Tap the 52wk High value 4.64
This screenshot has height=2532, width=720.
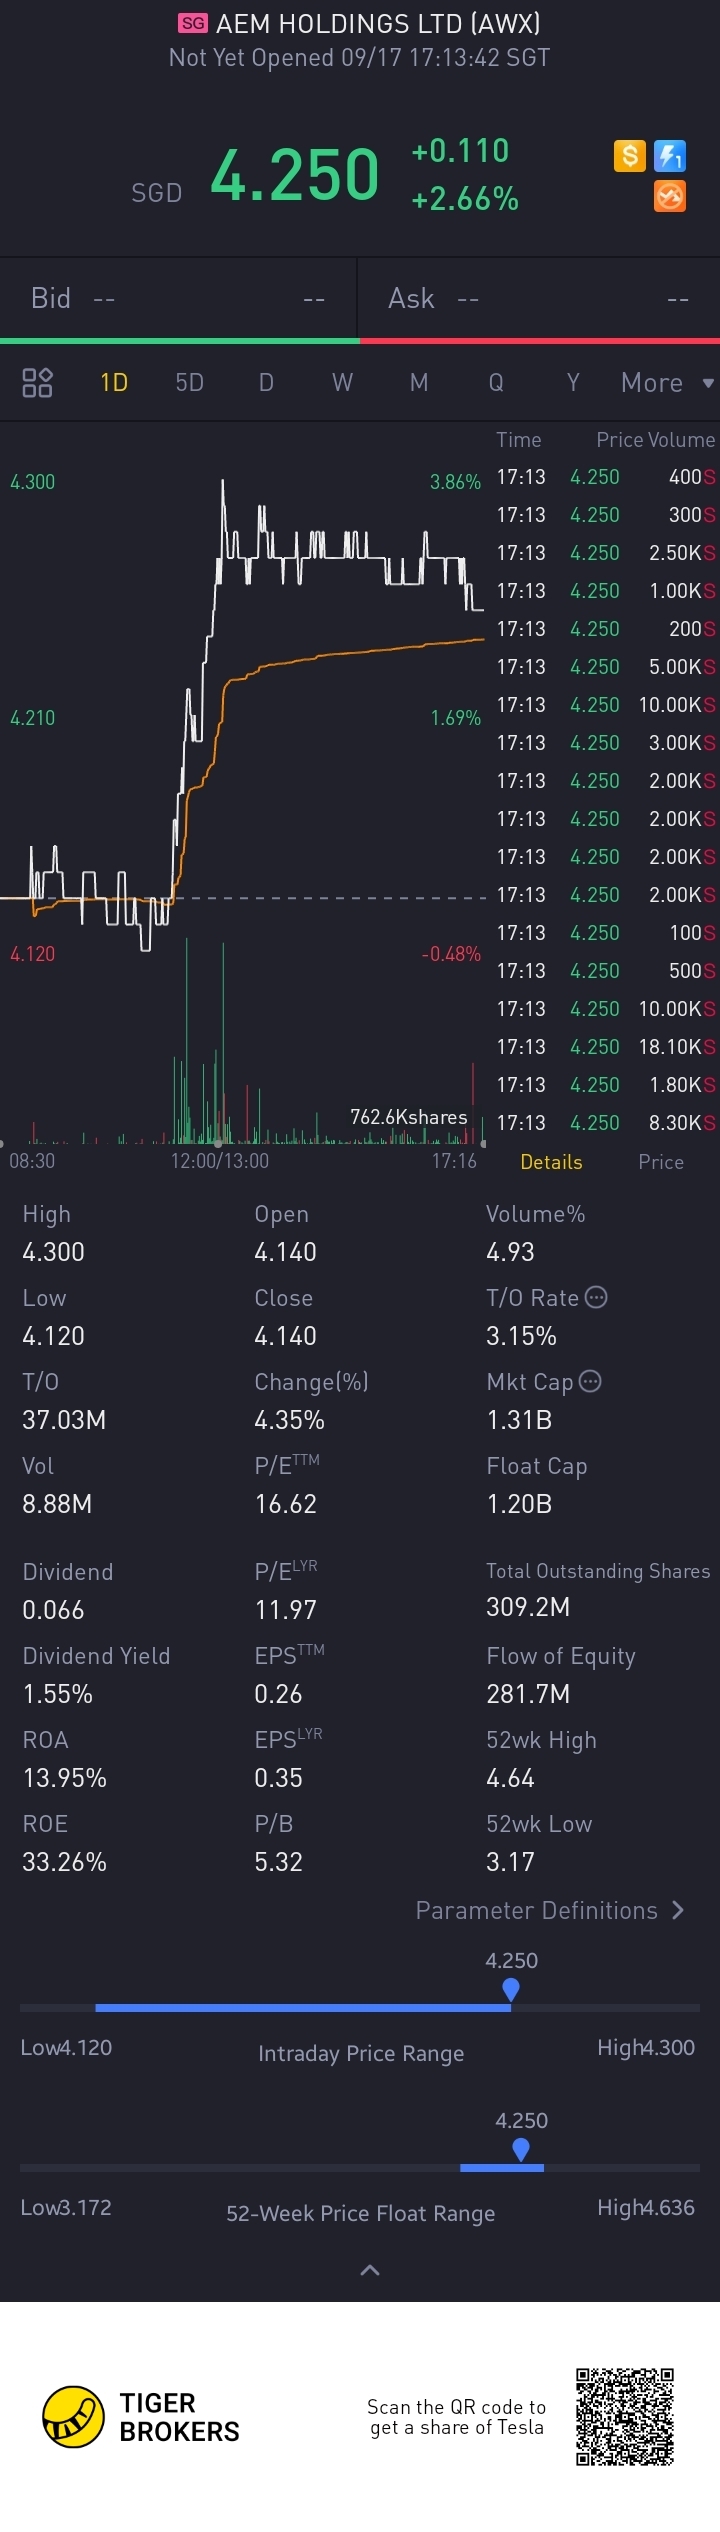coord(510,1778)
